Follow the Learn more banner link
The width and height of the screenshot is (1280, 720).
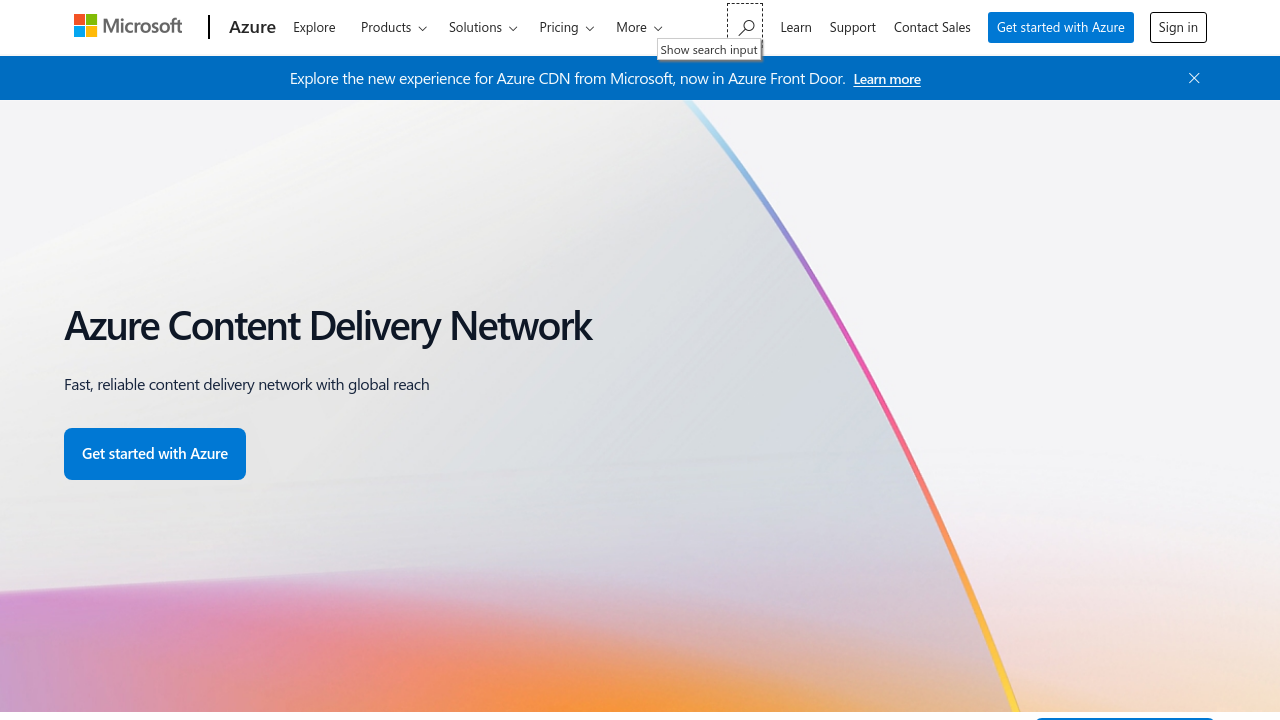point(887,79)
